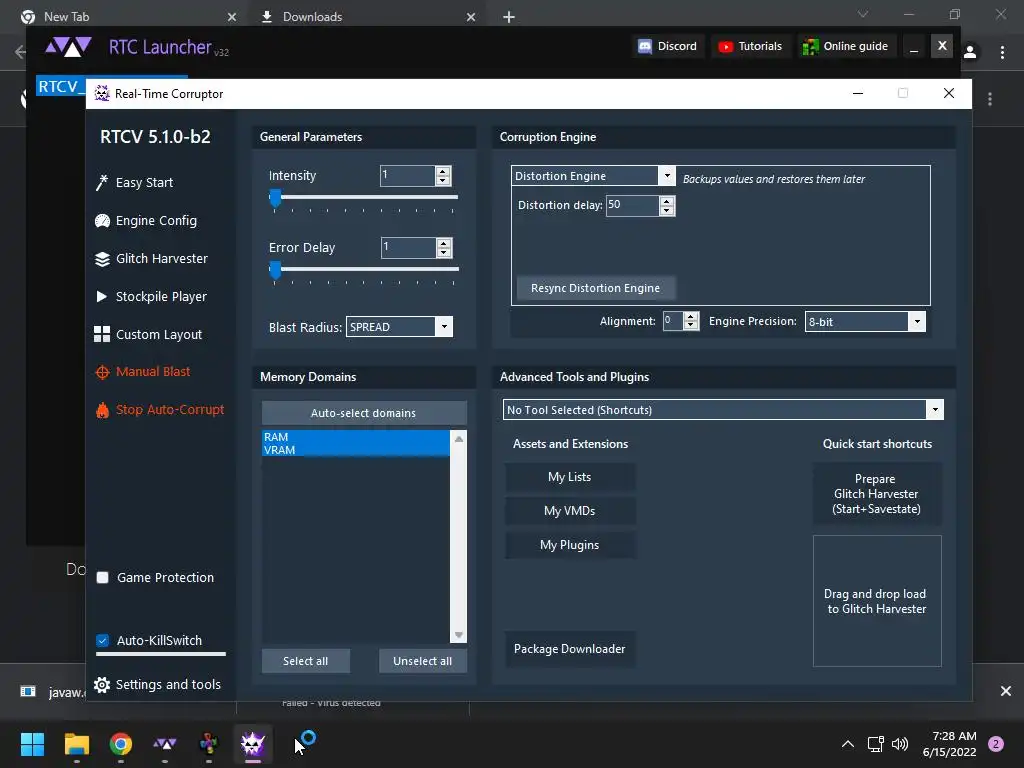Disable the Auto-KillSwitch checkbox
The height and width of the screenshot is (768, 1024).
coord(103,640)
